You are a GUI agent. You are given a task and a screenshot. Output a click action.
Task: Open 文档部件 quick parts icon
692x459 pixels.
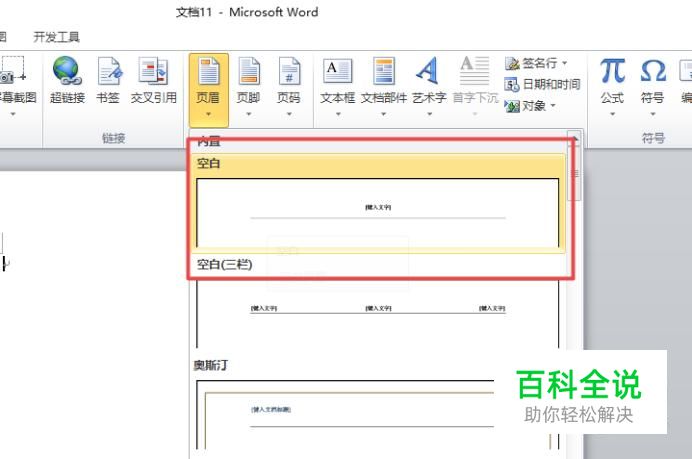pyautogui.click(x=384, y=71)
